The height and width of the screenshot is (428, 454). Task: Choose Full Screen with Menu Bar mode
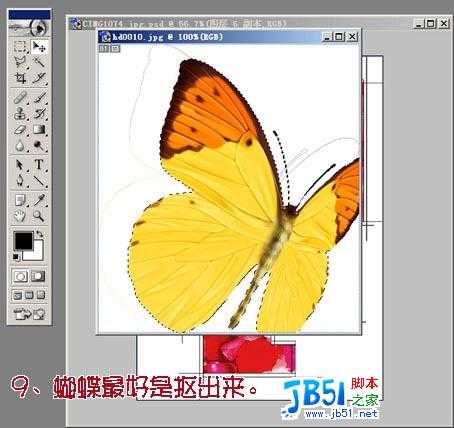tap(29, 295)
